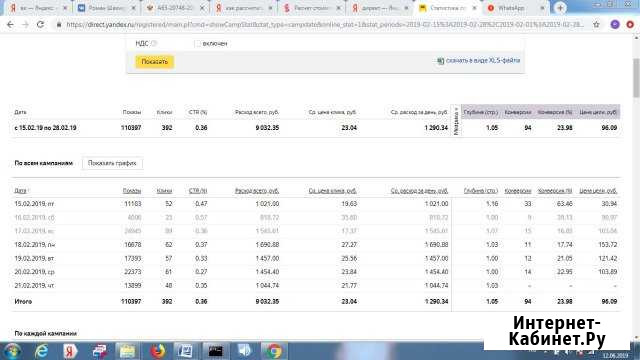Image resolution: width=640 pixels, height=360 pixels.
Task: Click the Показать график button
Action: (112, 163)
